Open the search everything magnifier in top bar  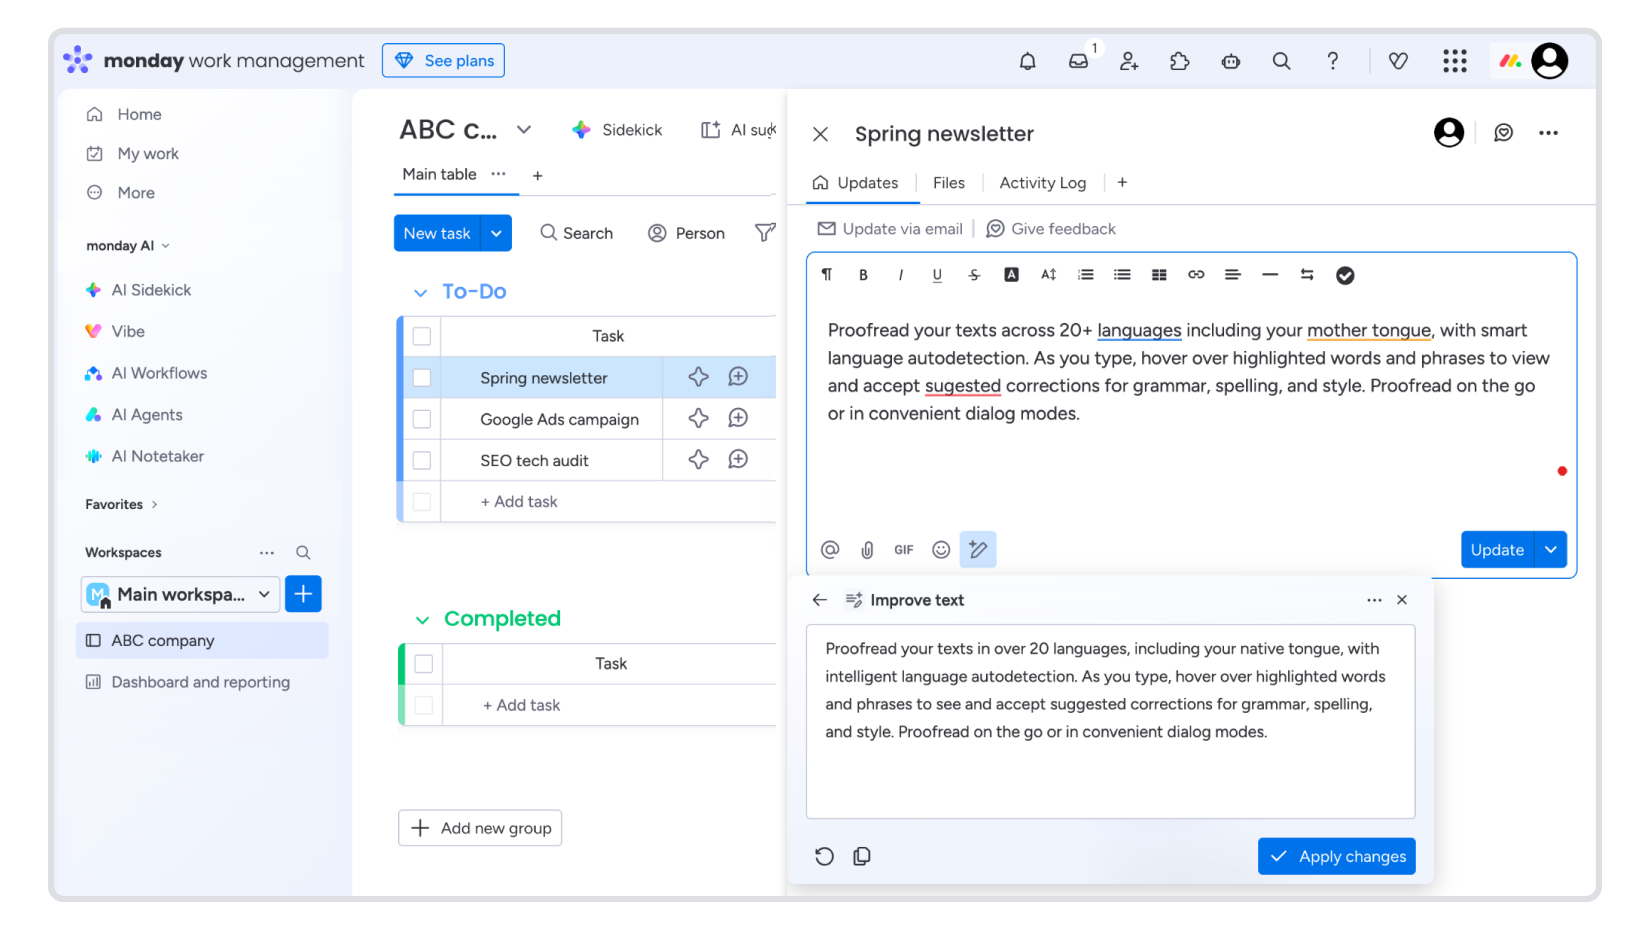pyautogui.click(x=1281, y=61)
